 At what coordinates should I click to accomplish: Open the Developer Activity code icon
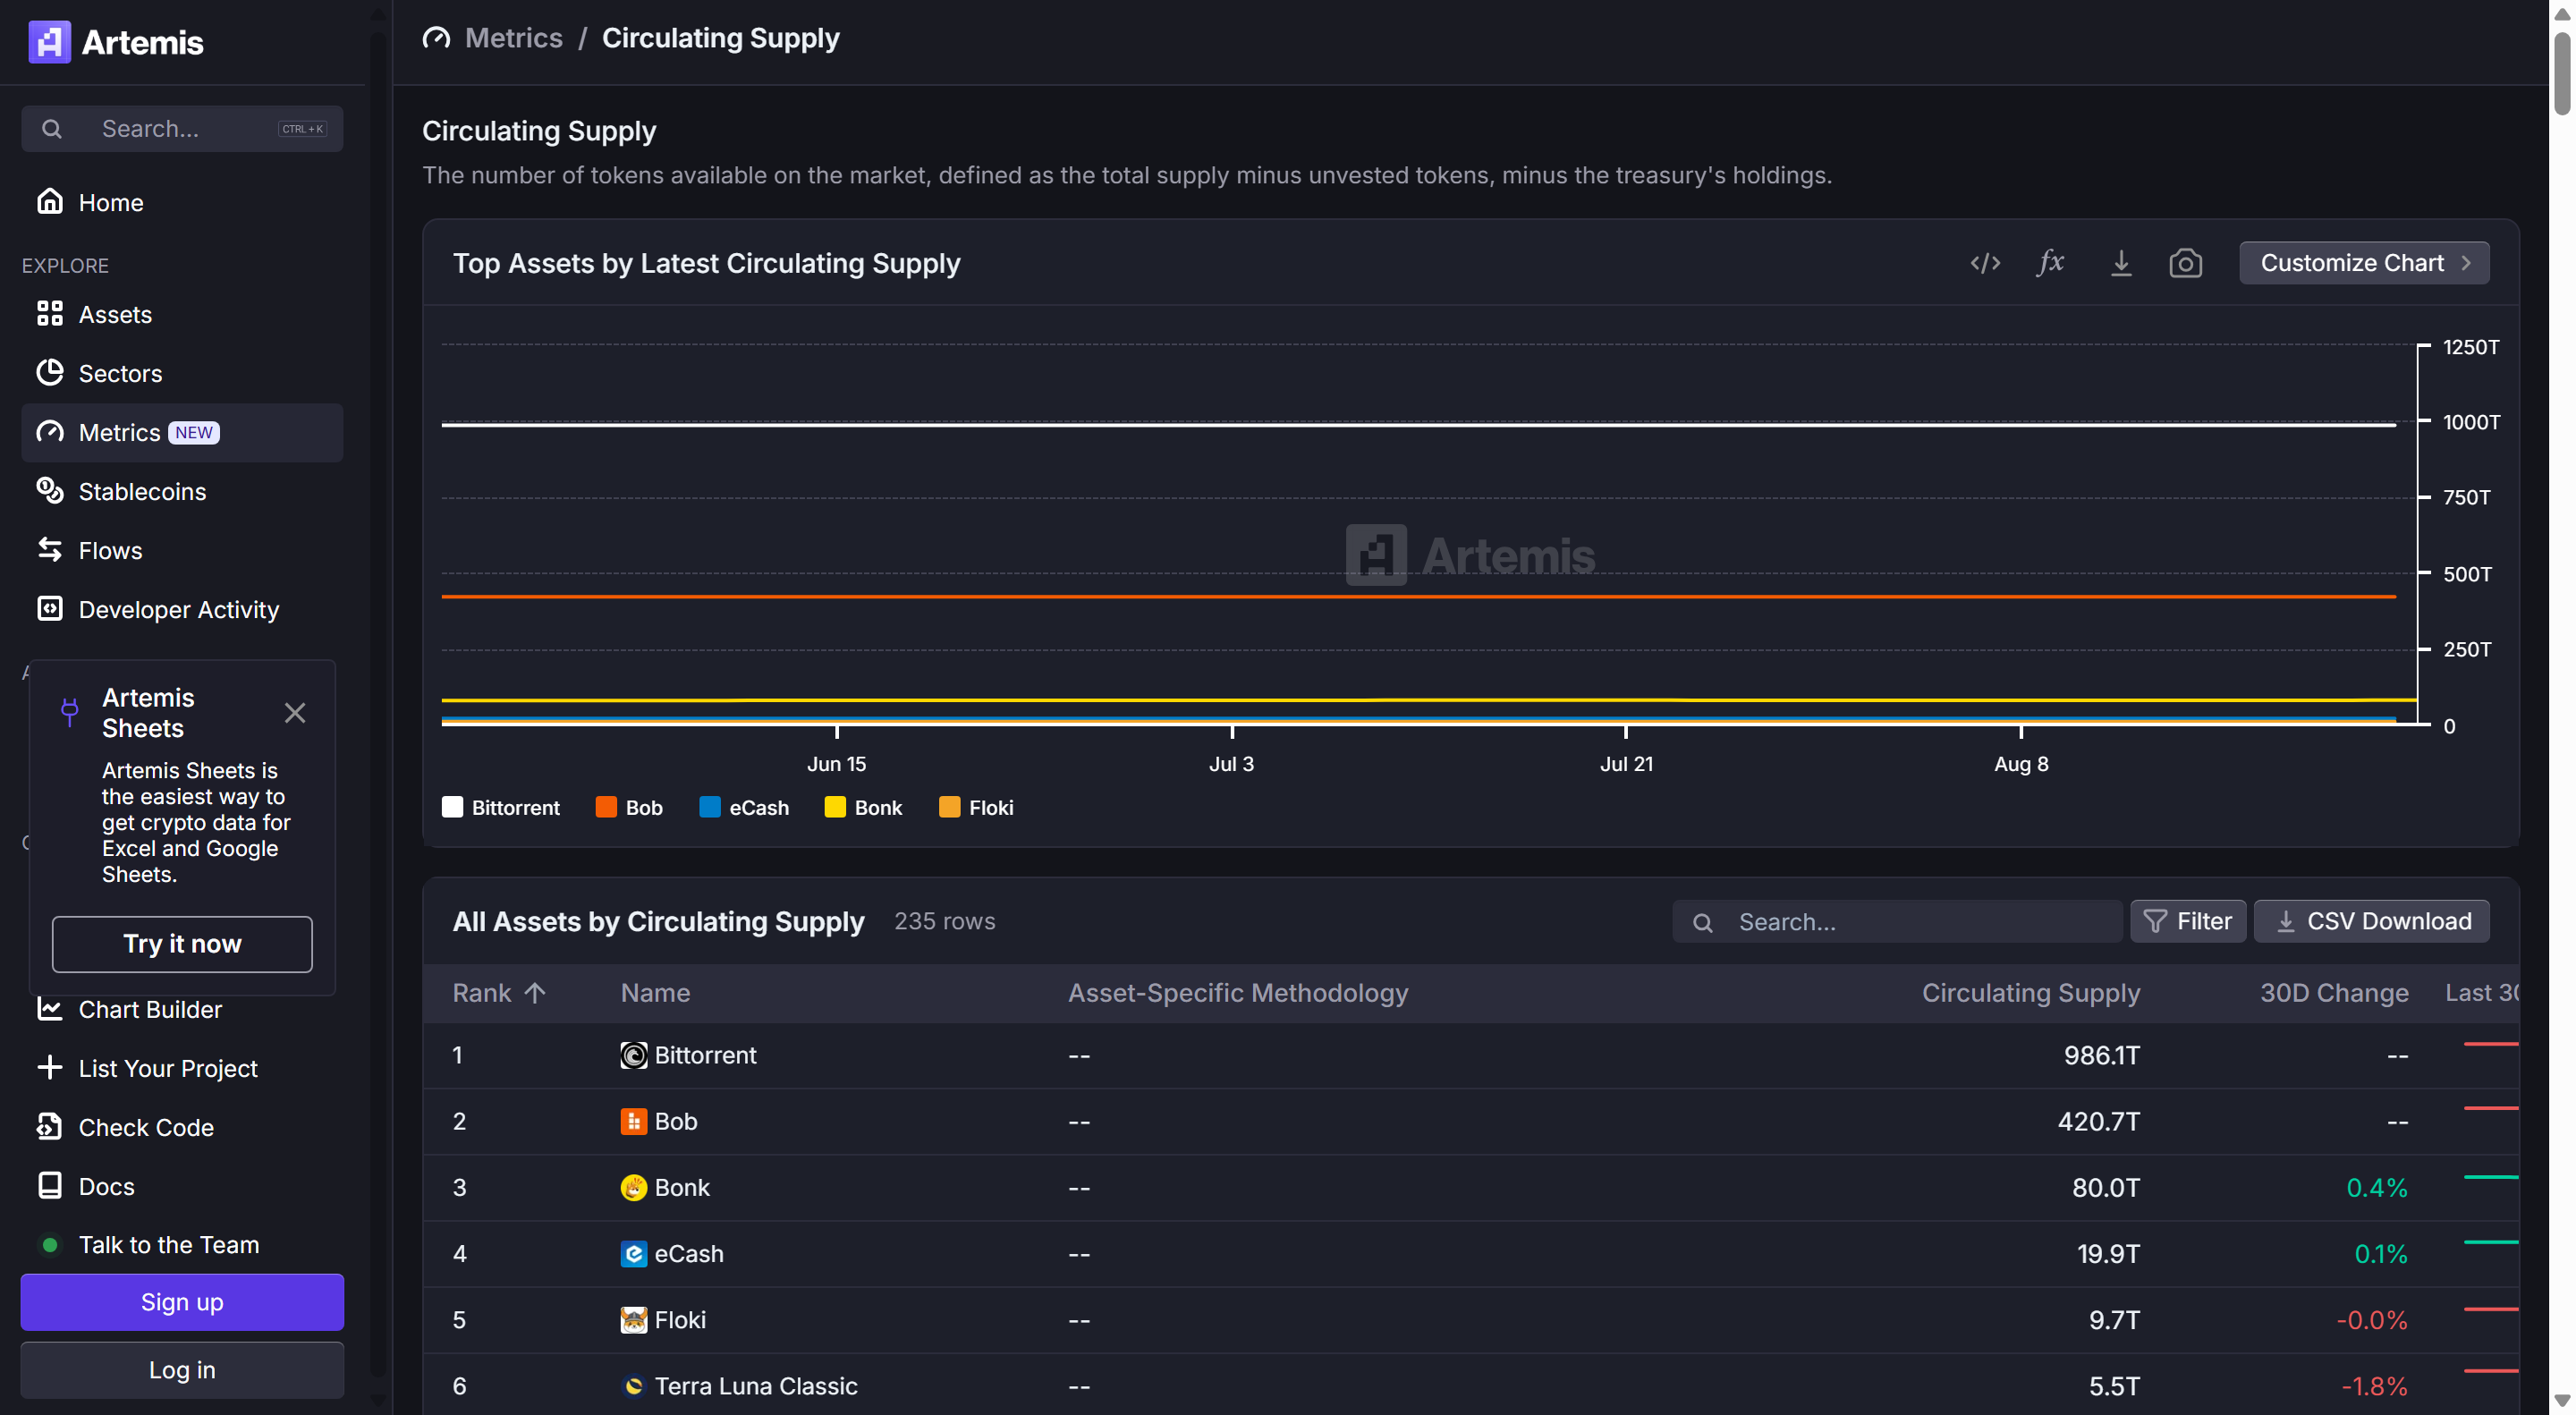click(49, 608)
